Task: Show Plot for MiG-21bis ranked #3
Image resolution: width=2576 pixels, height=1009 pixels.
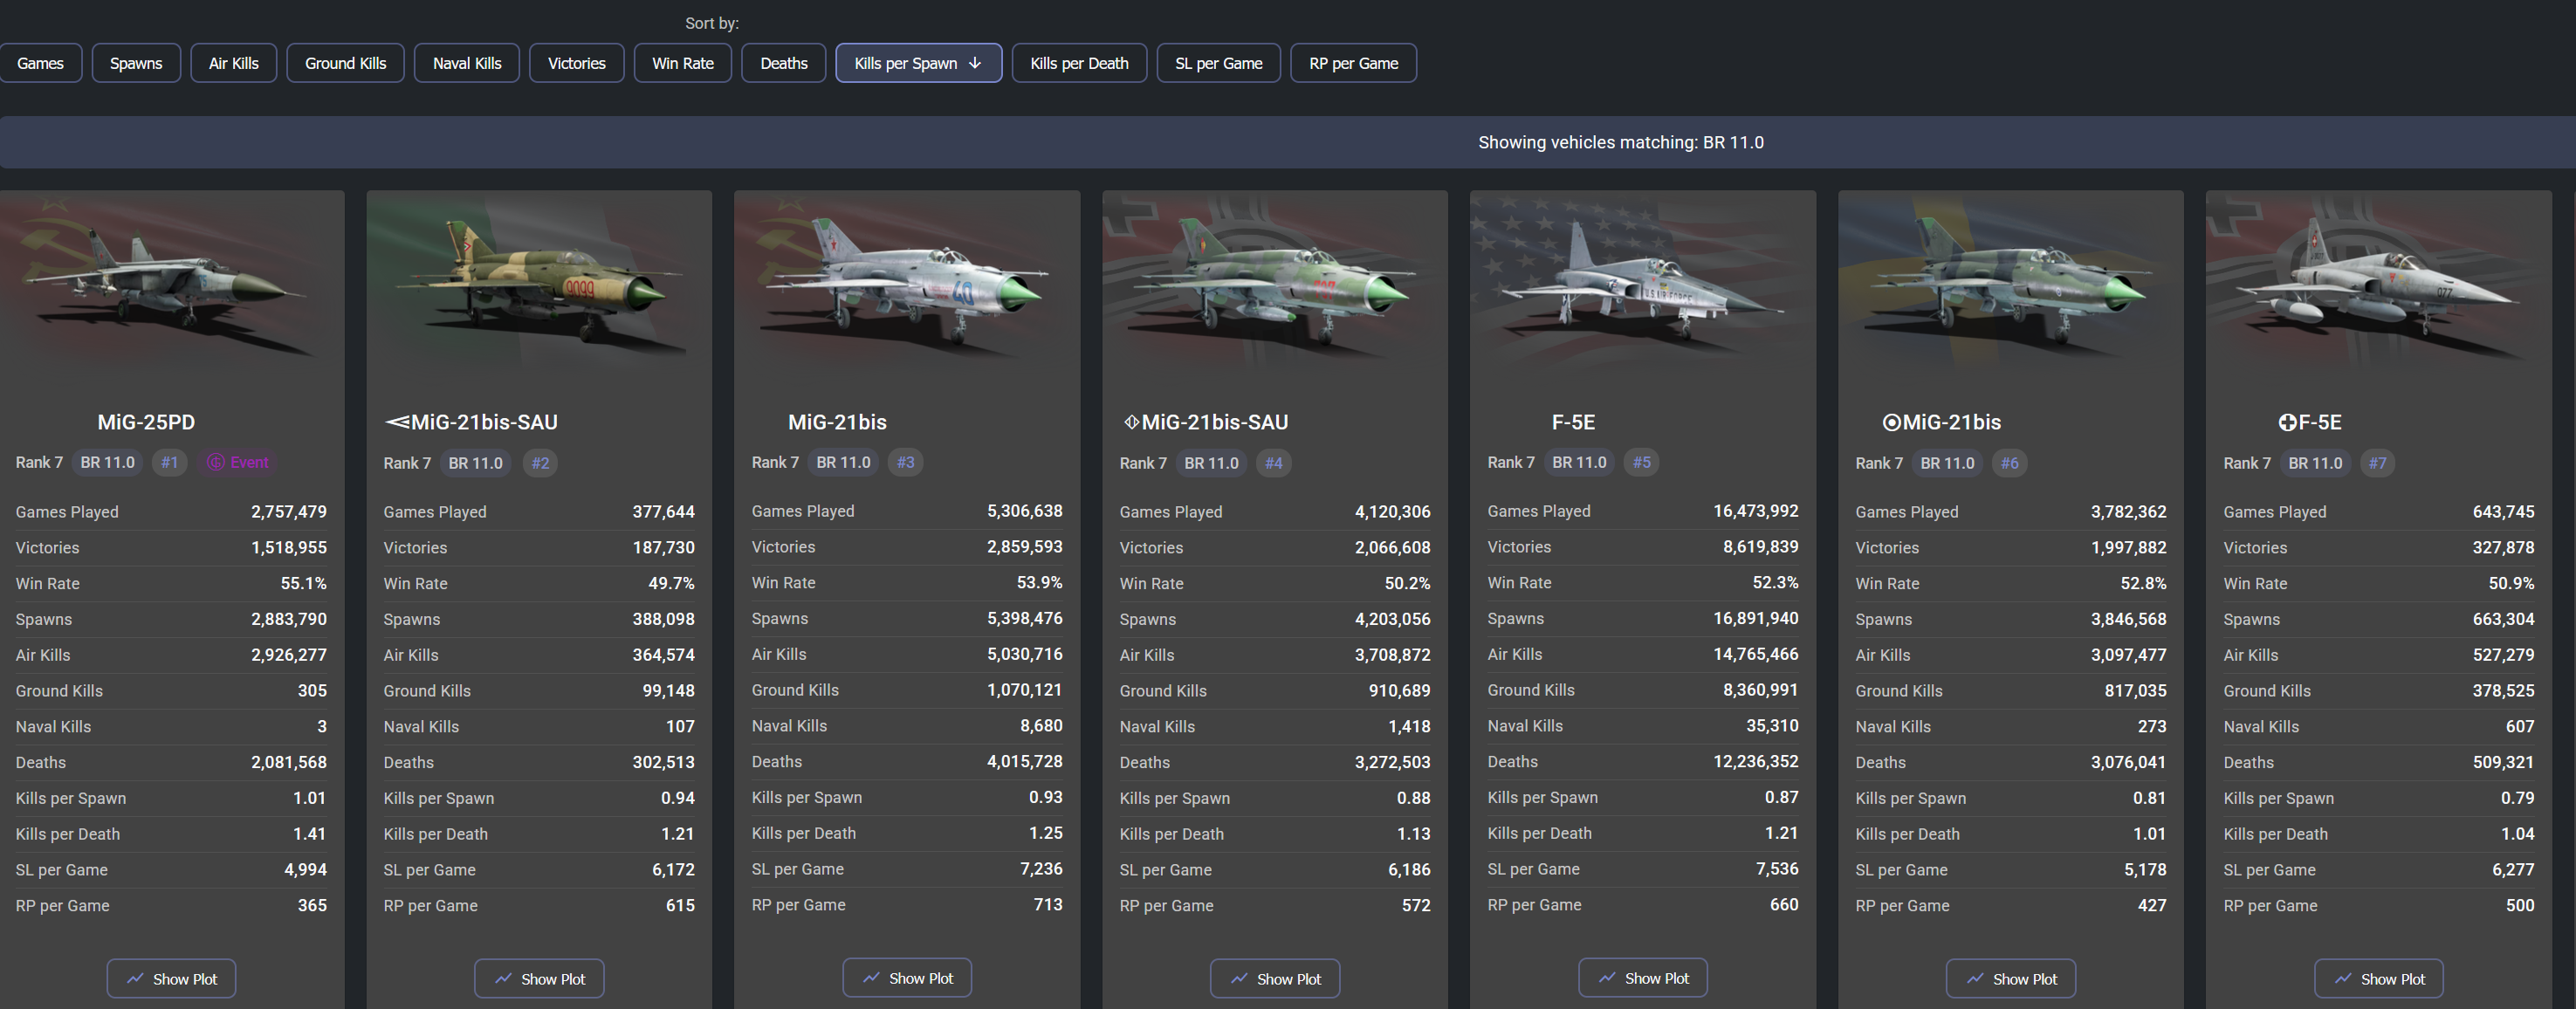Action: coord(907,978)
